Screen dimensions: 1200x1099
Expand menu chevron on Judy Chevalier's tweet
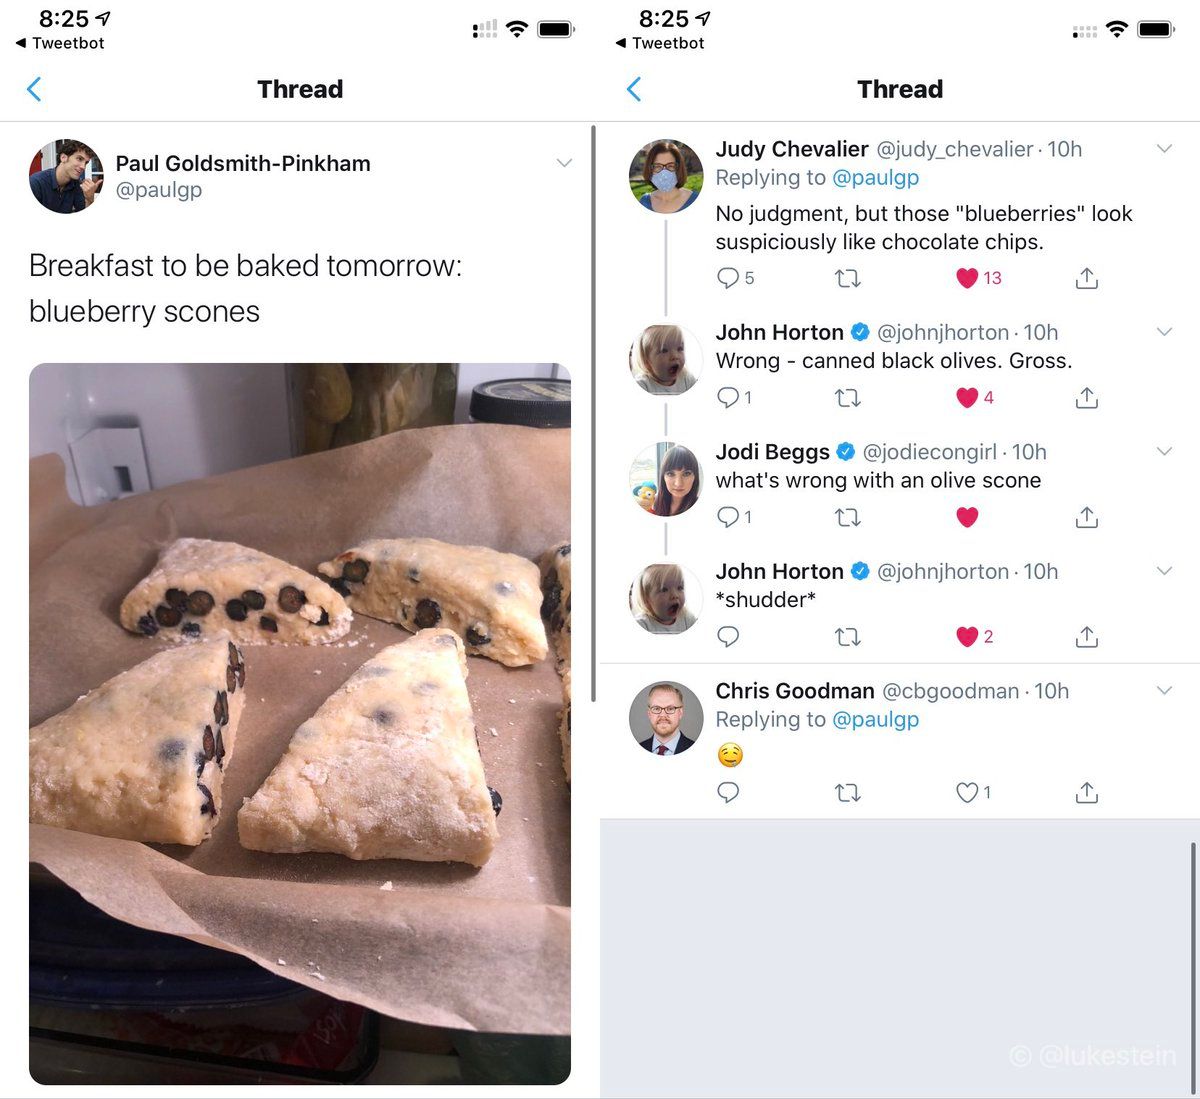pos(1164,149)
